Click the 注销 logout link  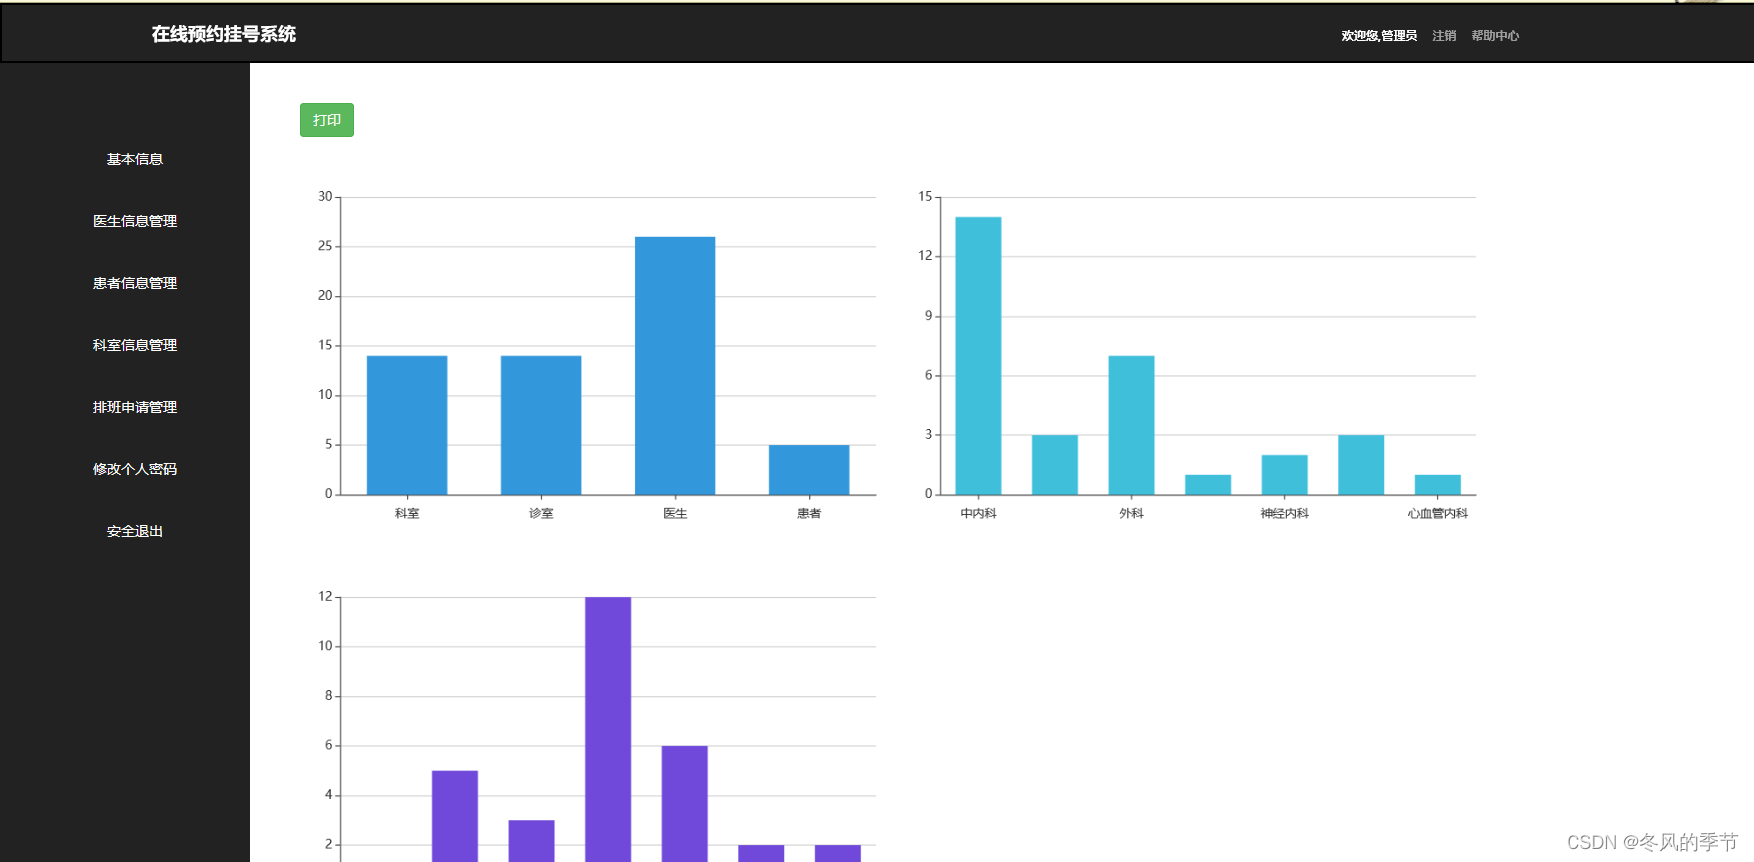click(x=1444, y=35)
